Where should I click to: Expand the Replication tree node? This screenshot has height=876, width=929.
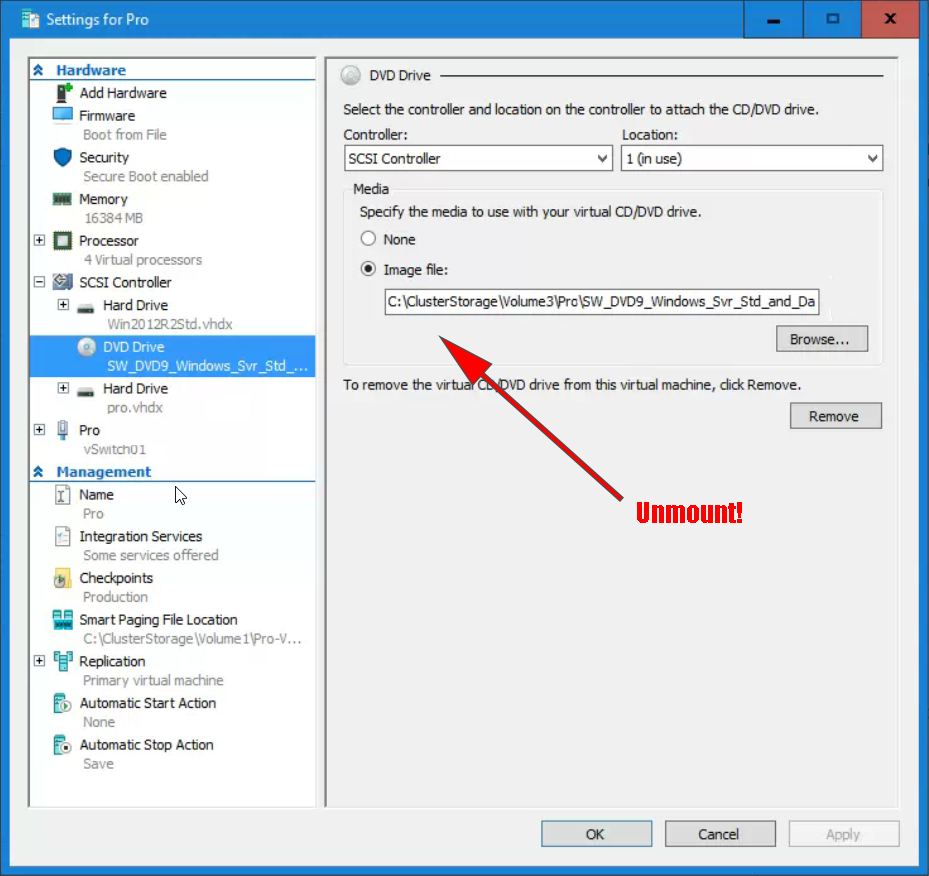pos(39,660)
